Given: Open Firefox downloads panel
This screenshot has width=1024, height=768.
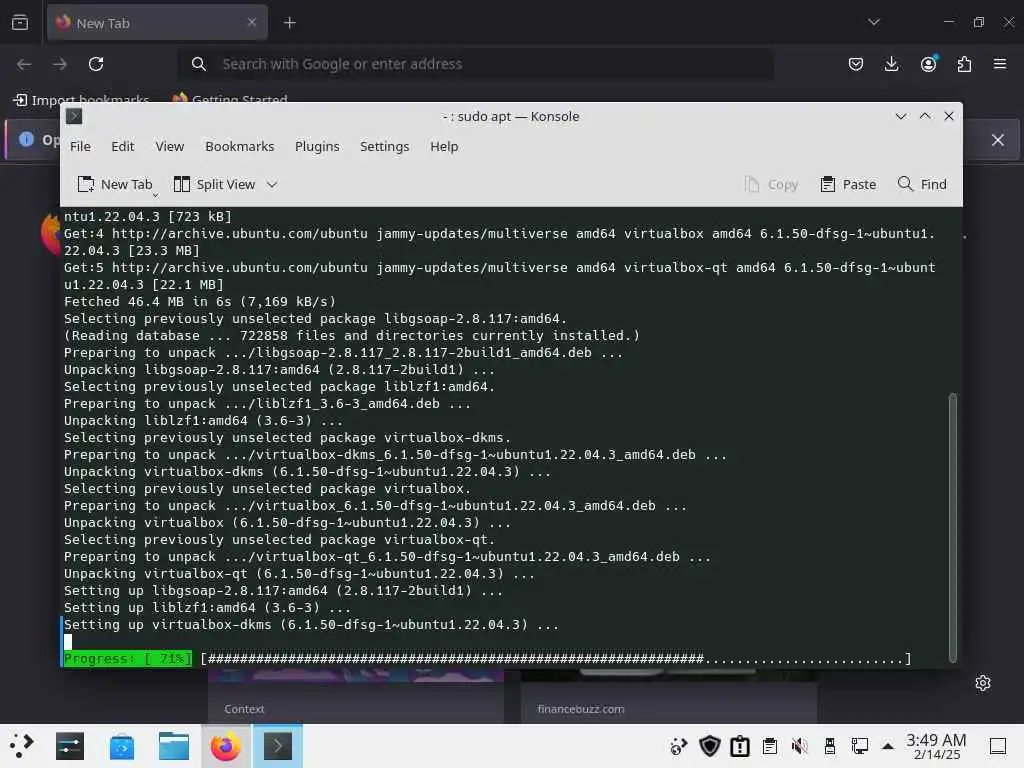Looking at the screenshot, I should point(891,64).
